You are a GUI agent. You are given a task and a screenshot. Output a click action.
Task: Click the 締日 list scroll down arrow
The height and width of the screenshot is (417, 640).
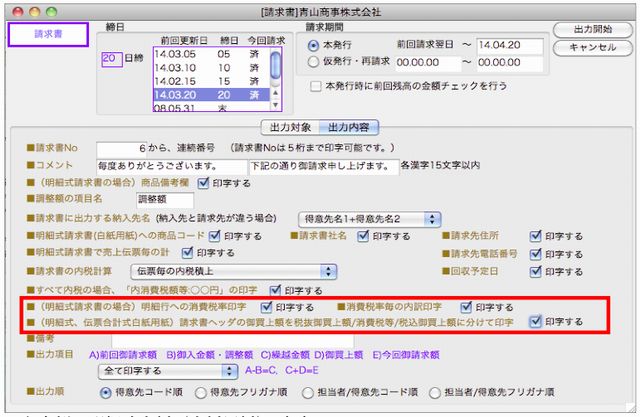(x=276, y=105)
